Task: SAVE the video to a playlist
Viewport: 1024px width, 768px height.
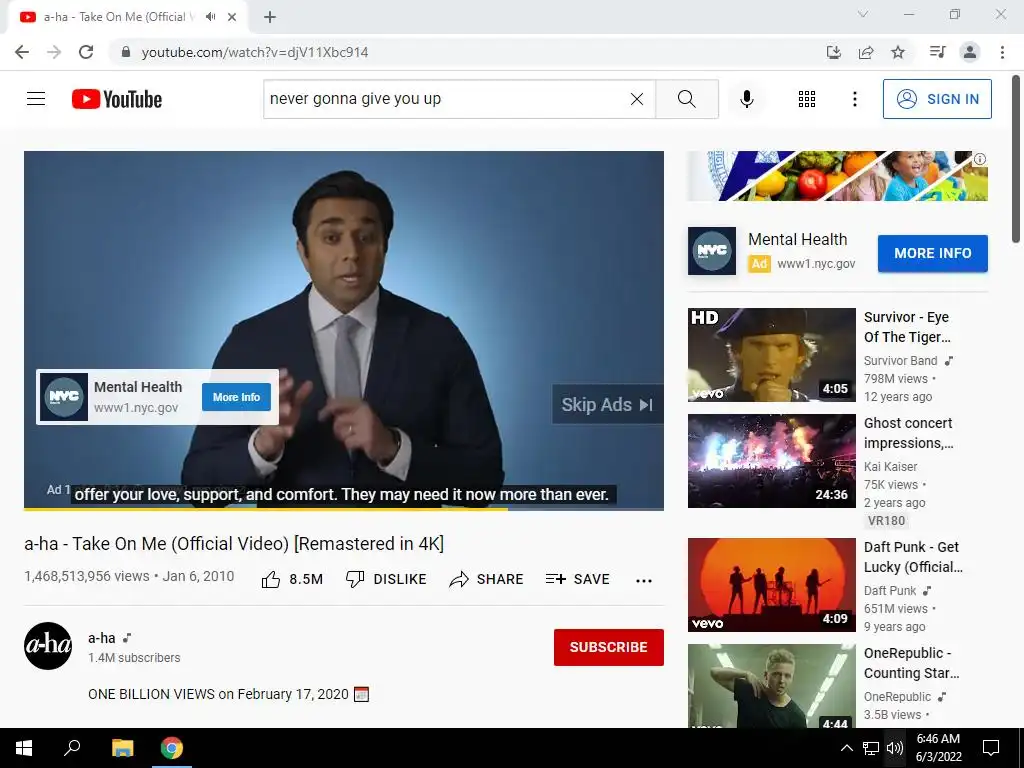Action: click(x=578, y=579)
